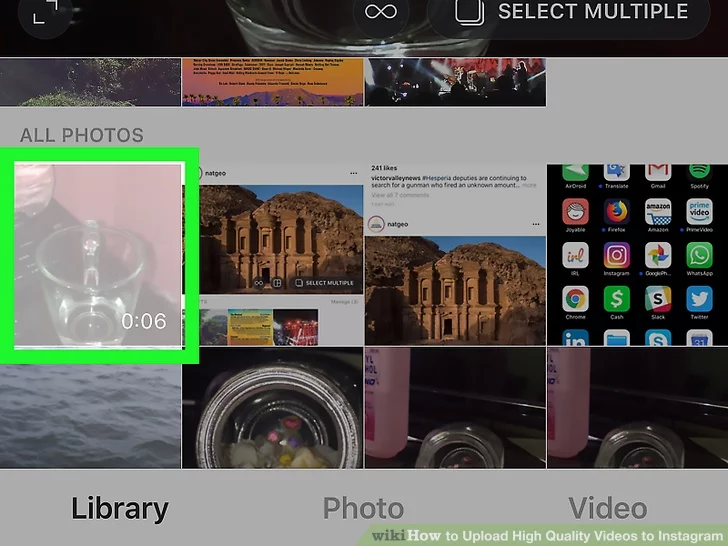Image resolution: width=728 pixels, height=546 pixels.
Task: Select the glass jar top-view photo thumbnail
Action: point(273,408)
